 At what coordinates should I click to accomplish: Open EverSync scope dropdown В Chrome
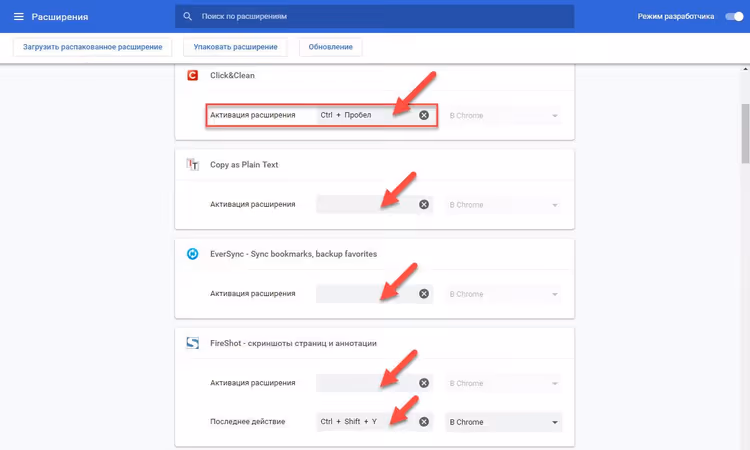pyautogui.click(x=503, y=294)
